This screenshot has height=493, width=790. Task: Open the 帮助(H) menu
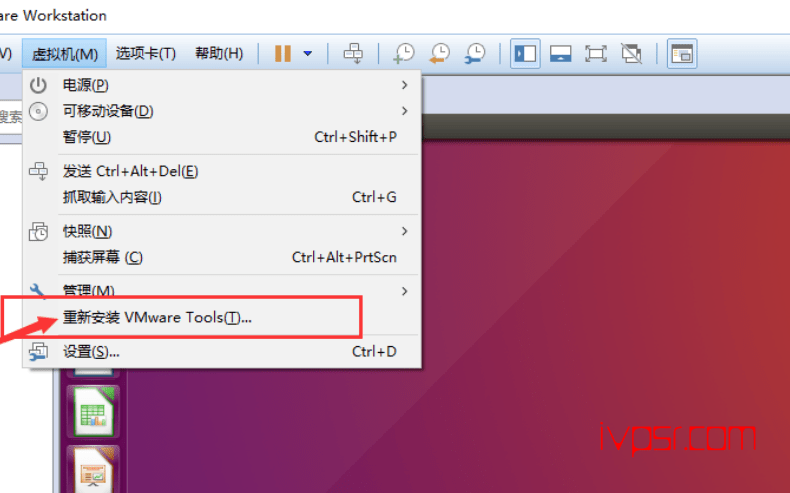(x=219, y=53)
